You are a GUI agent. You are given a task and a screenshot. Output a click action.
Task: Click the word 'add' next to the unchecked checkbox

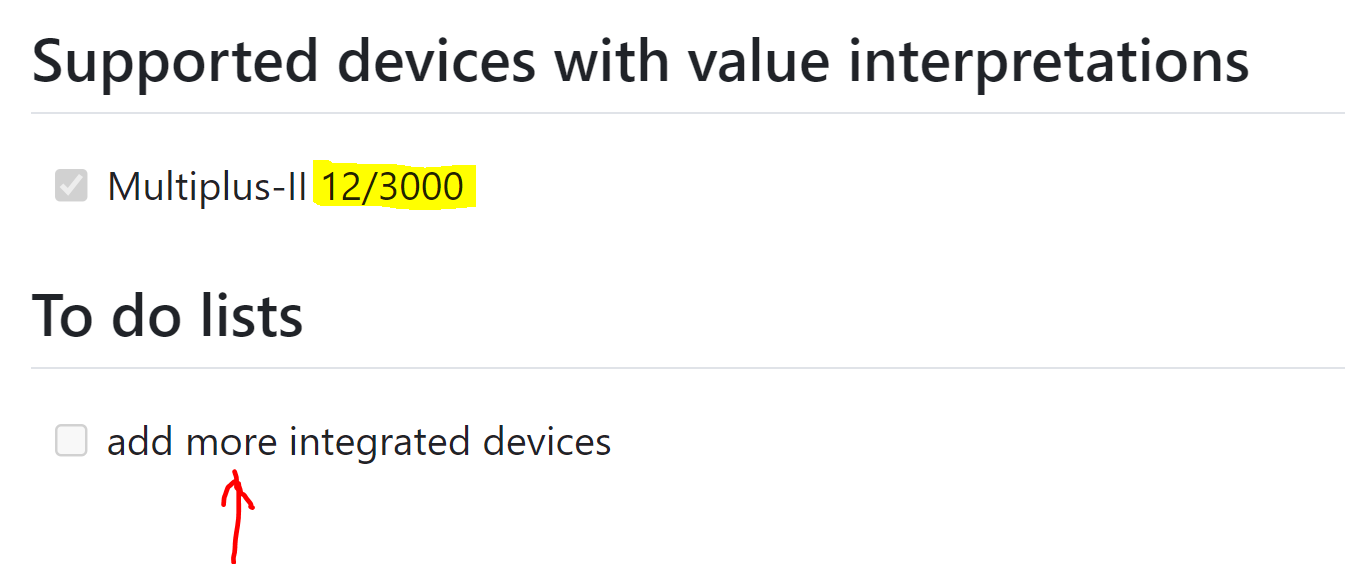pos(141,441)
